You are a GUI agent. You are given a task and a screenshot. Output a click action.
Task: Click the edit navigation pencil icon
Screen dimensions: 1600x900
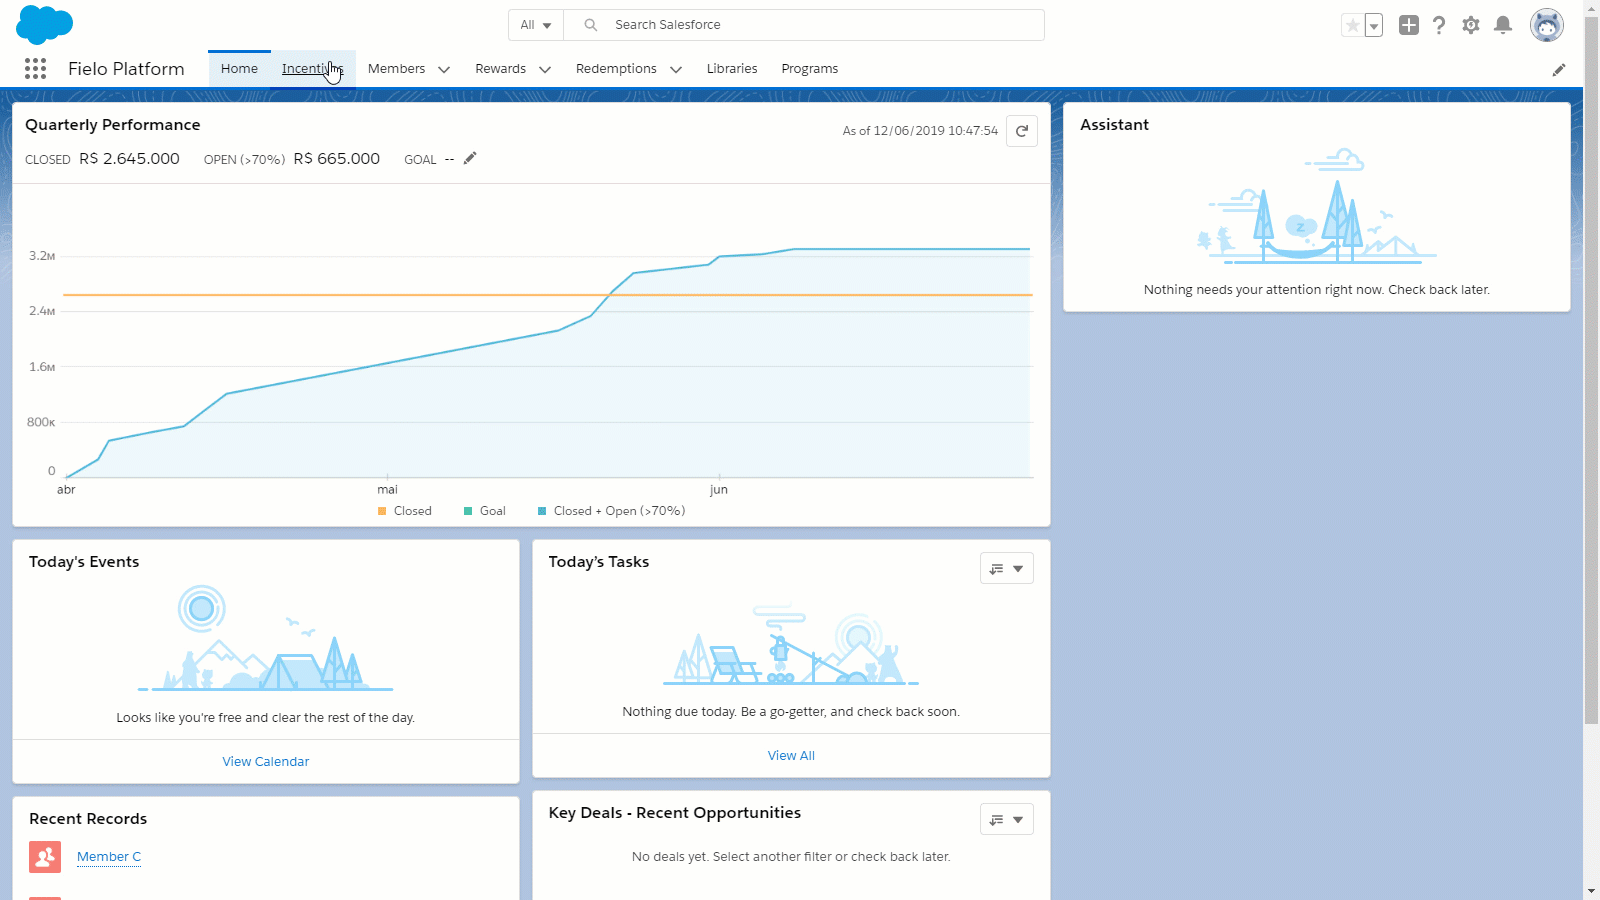1559,69
